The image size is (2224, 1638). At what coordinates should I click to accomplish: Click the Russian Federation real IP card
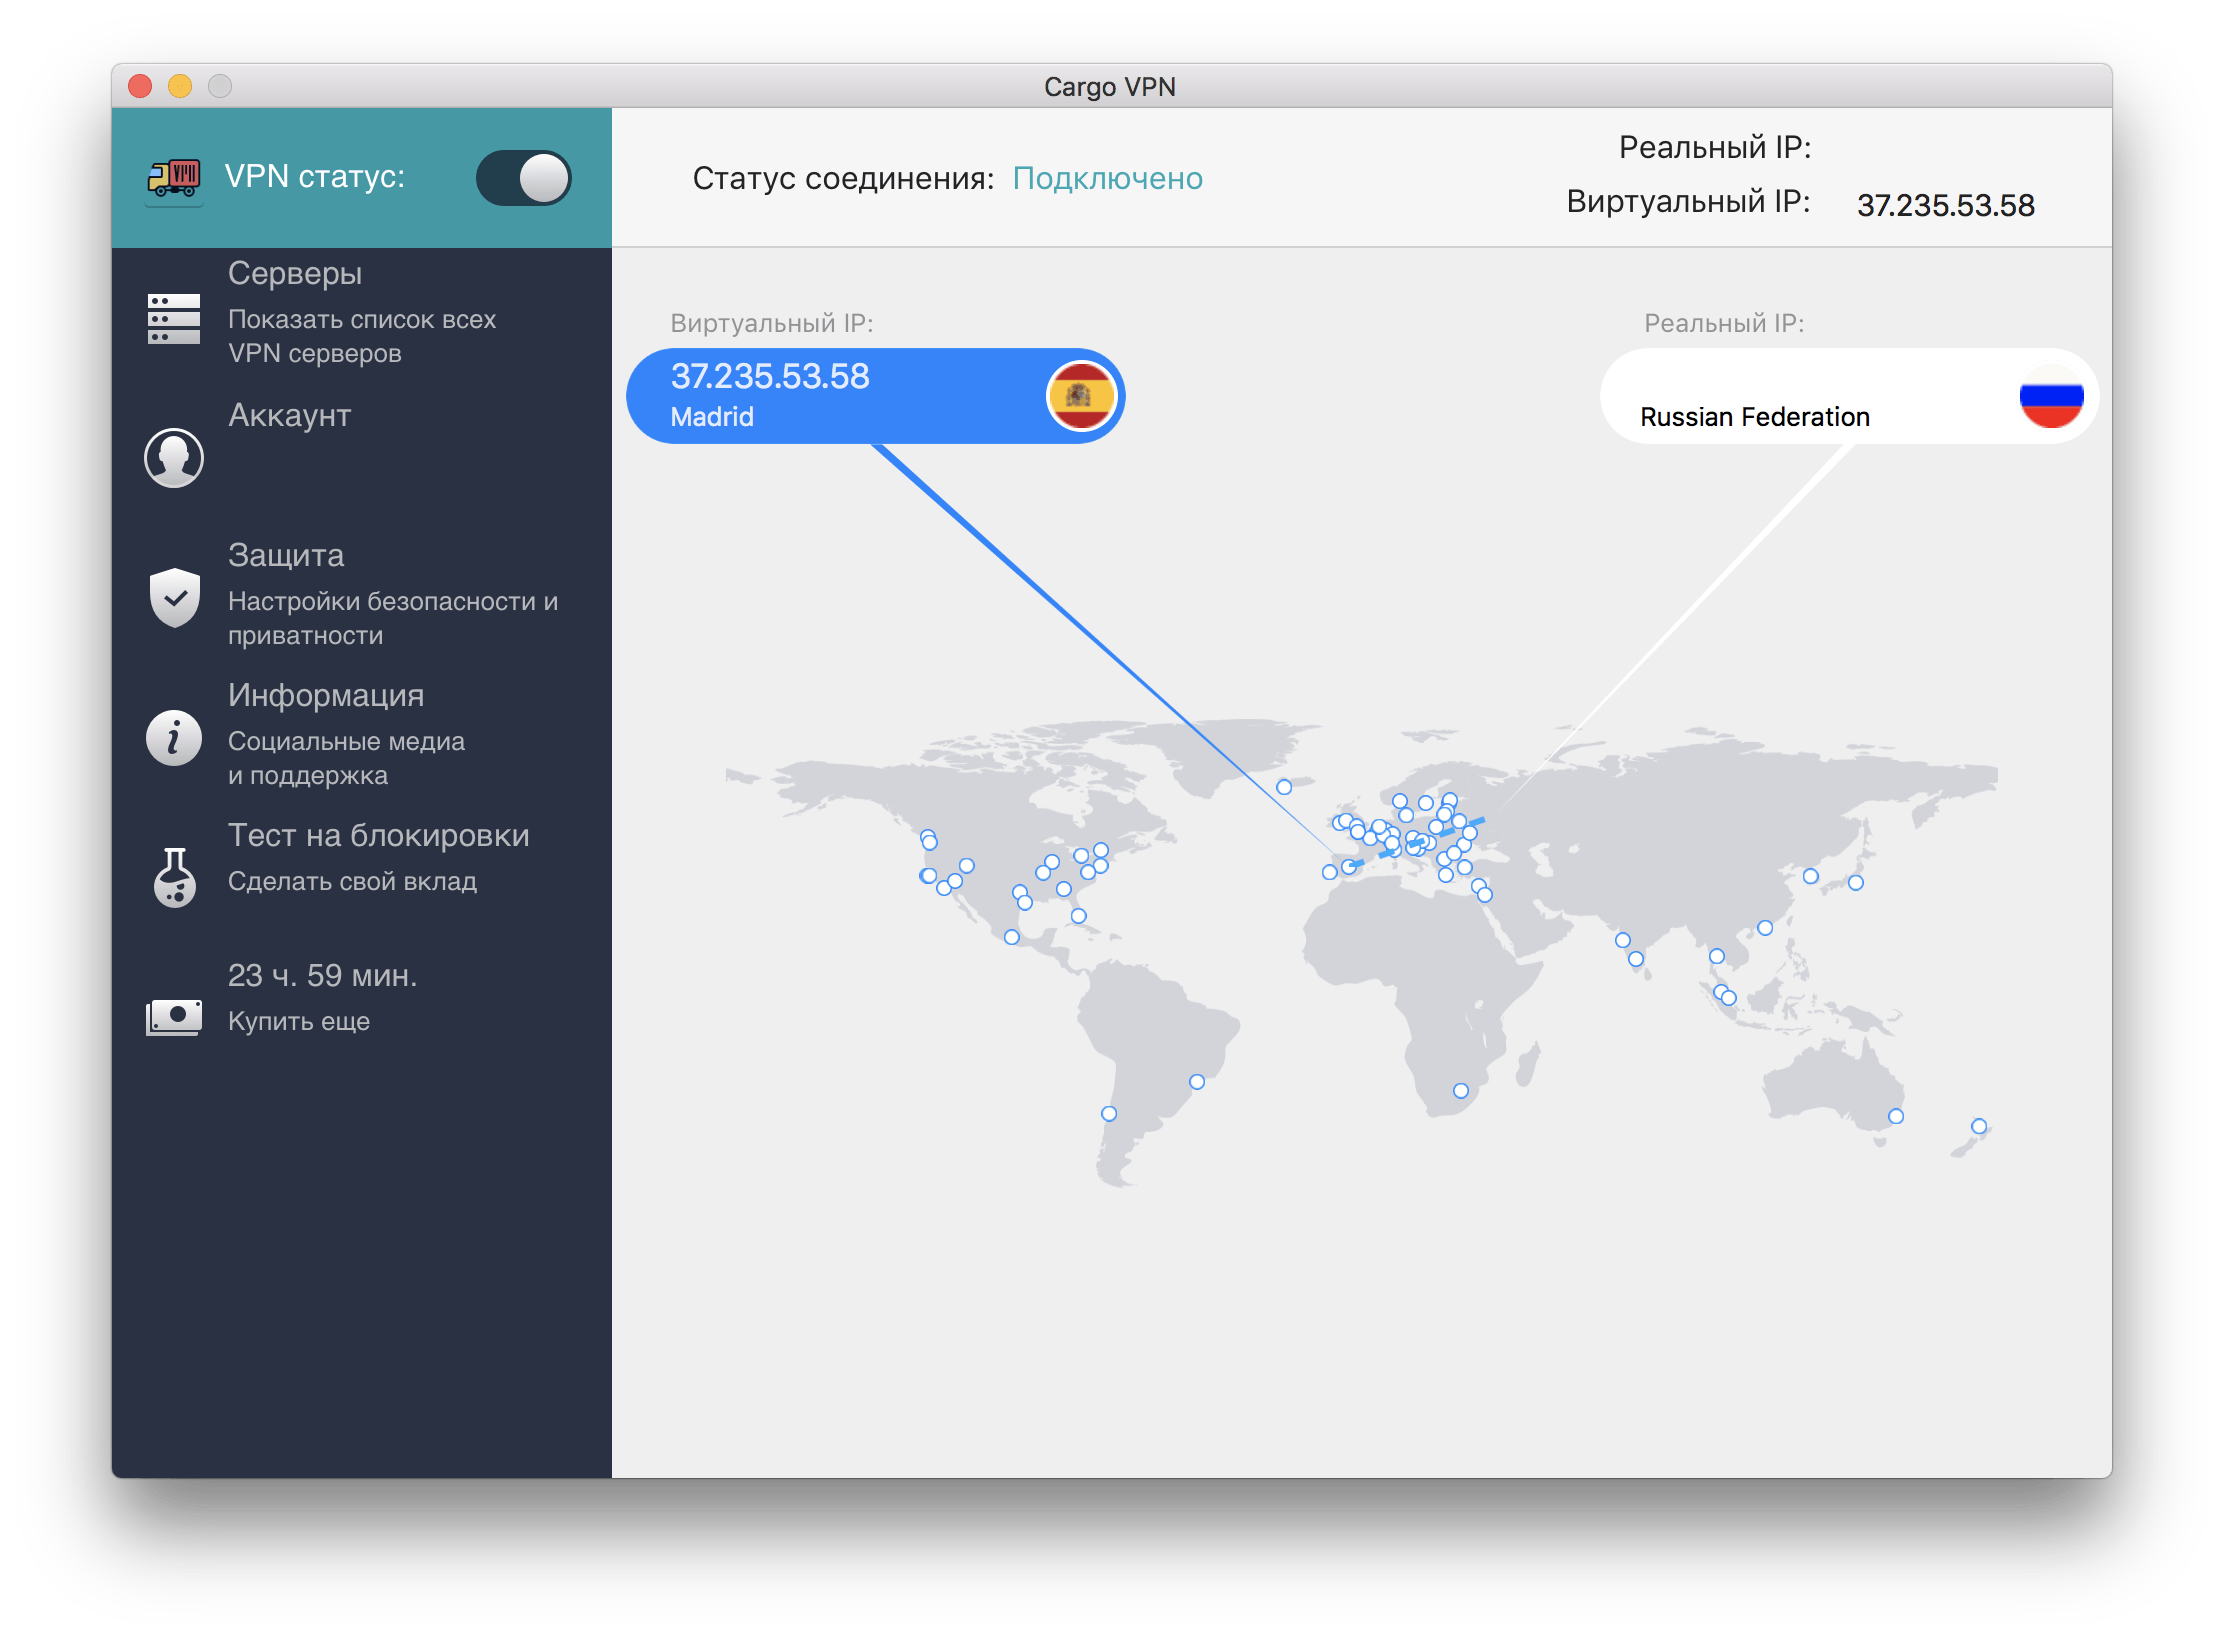point(1848,396)
